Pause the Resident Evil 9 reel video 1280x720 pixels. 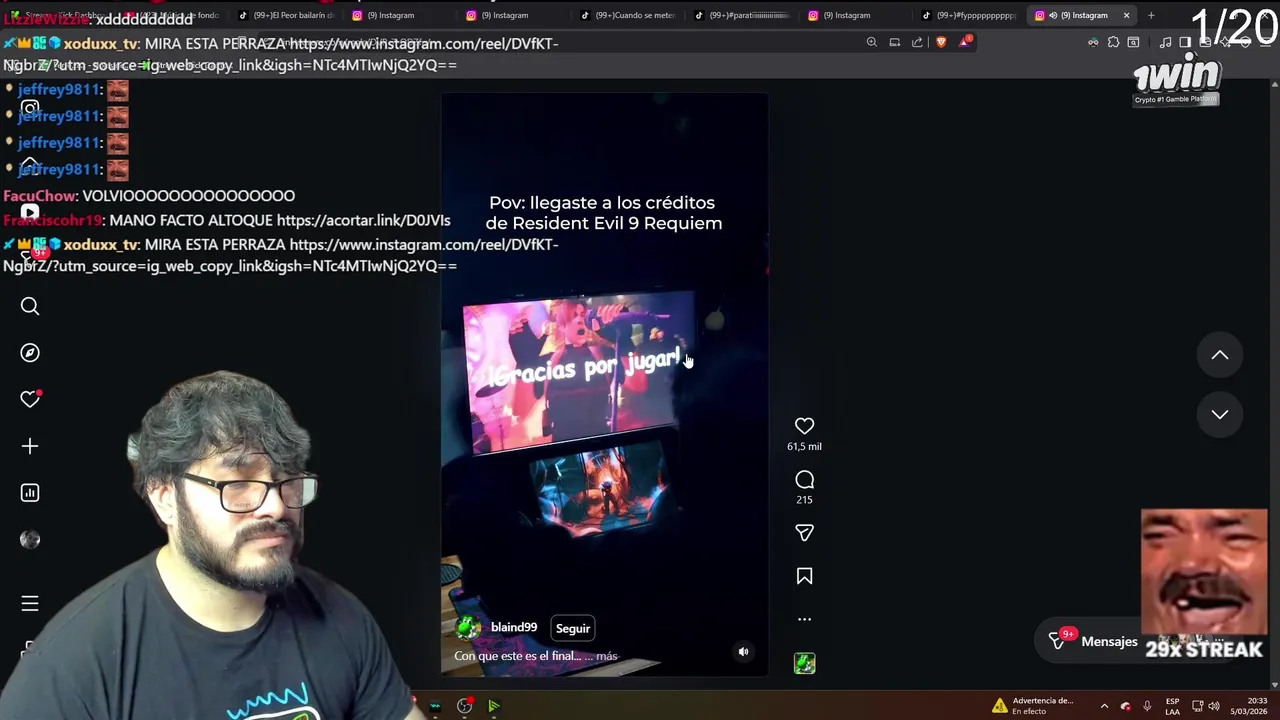604,385
